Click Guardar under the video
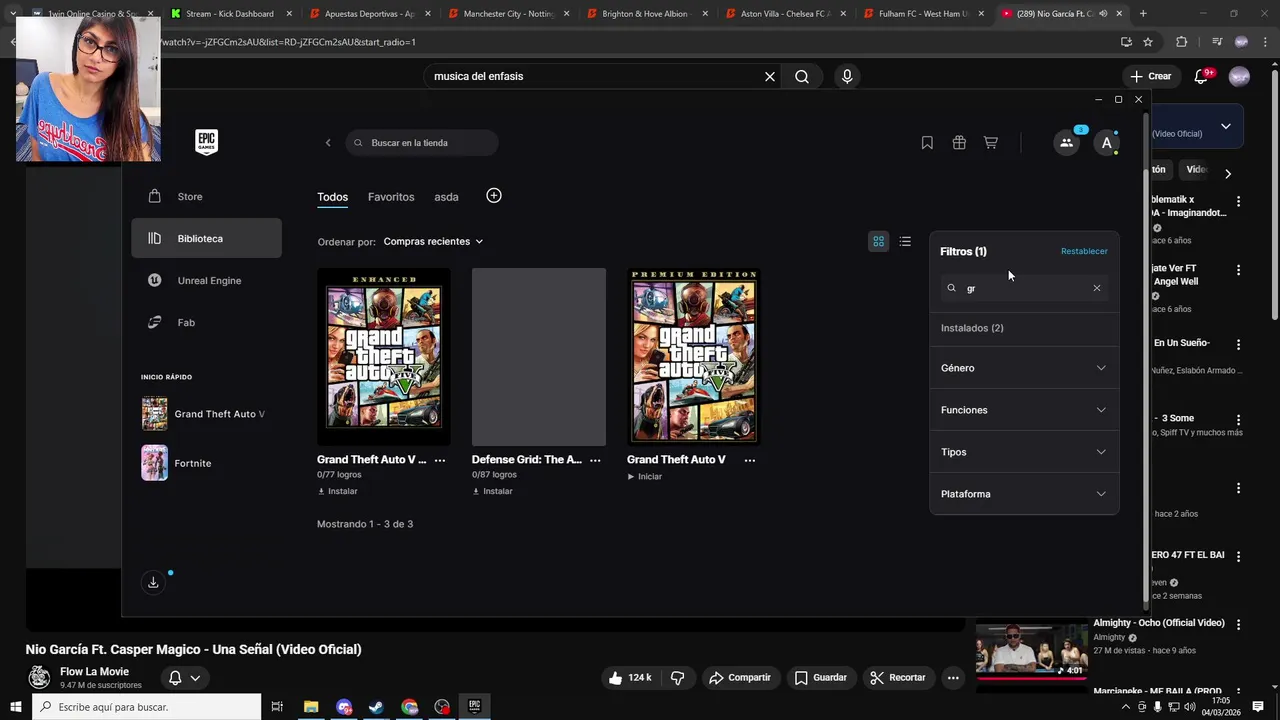Image resolution: width=1280 pixels, height=720 pixels. [x=821, y=678]
